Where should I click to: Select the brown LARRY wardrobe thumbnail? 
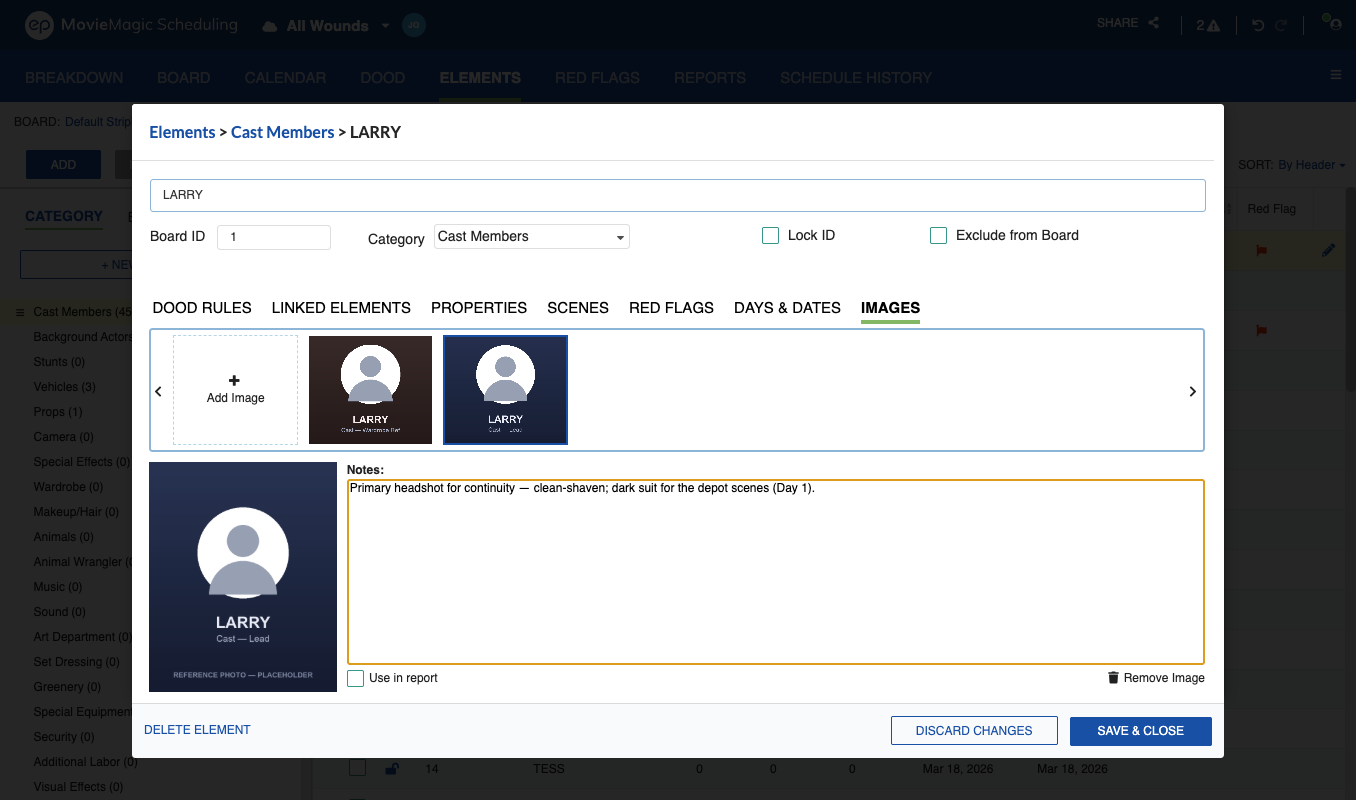370,390
